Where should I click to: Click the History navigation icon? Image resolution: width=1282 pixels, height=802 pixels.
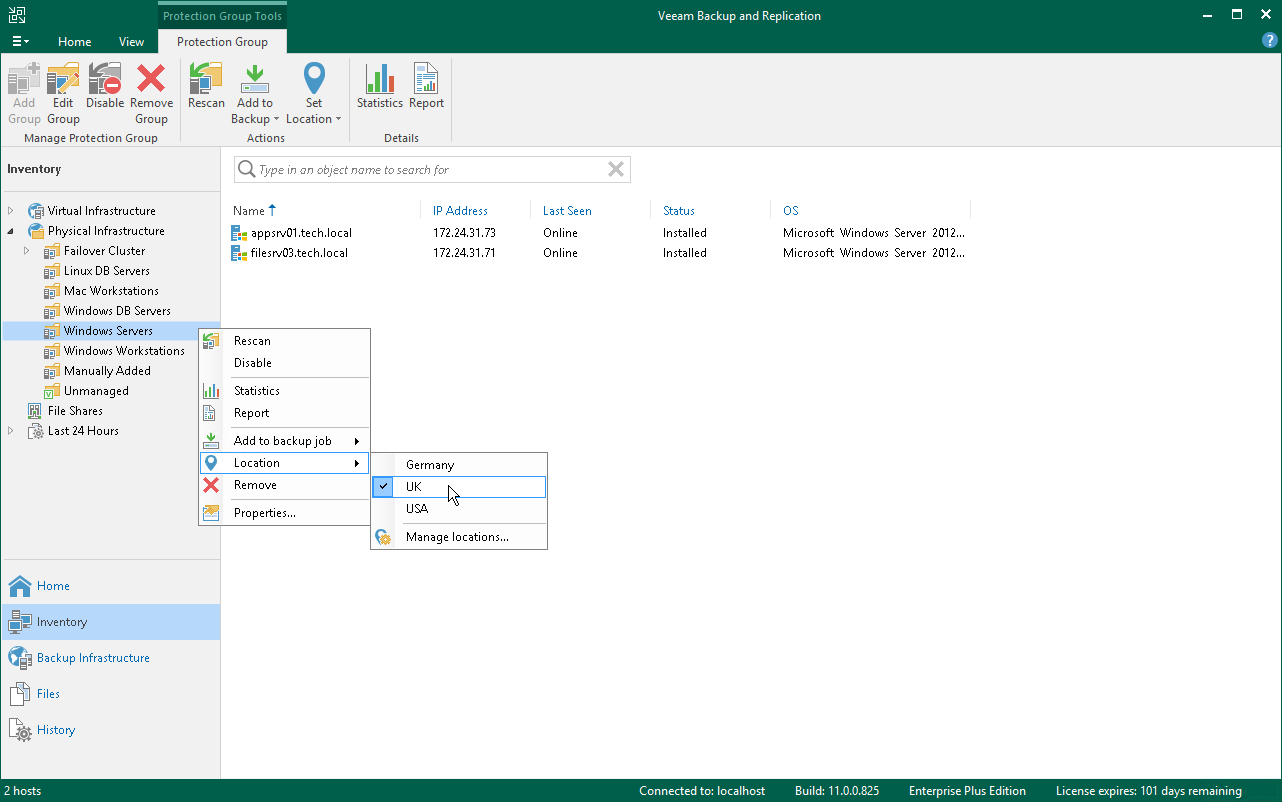[x=20, y=730]
